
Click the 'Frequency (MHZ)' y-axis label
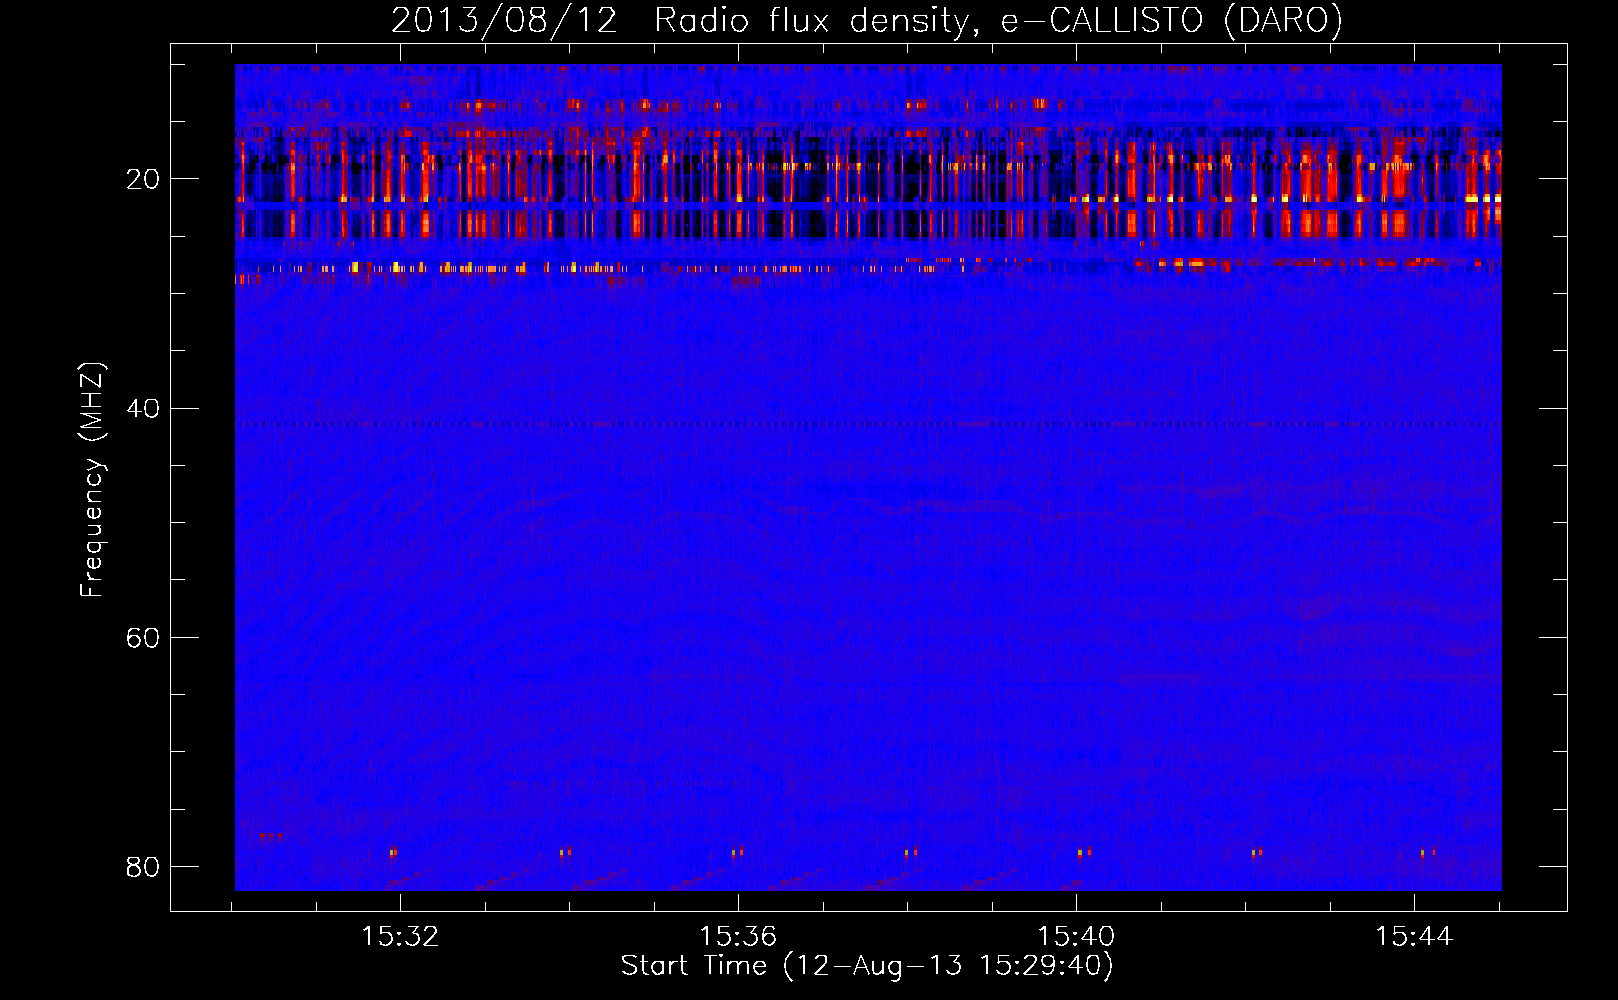point(91,480)
